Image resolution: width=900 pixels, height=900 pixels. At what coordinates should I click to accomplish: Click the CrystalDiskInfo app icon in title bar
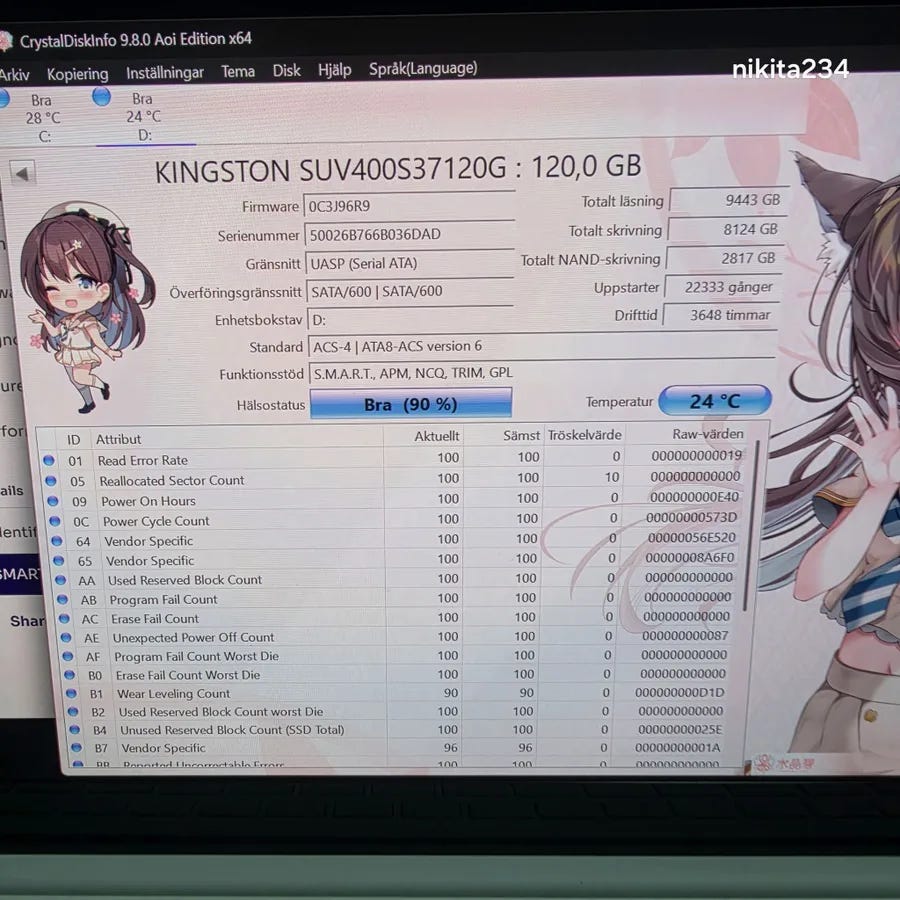coord(6,41)
